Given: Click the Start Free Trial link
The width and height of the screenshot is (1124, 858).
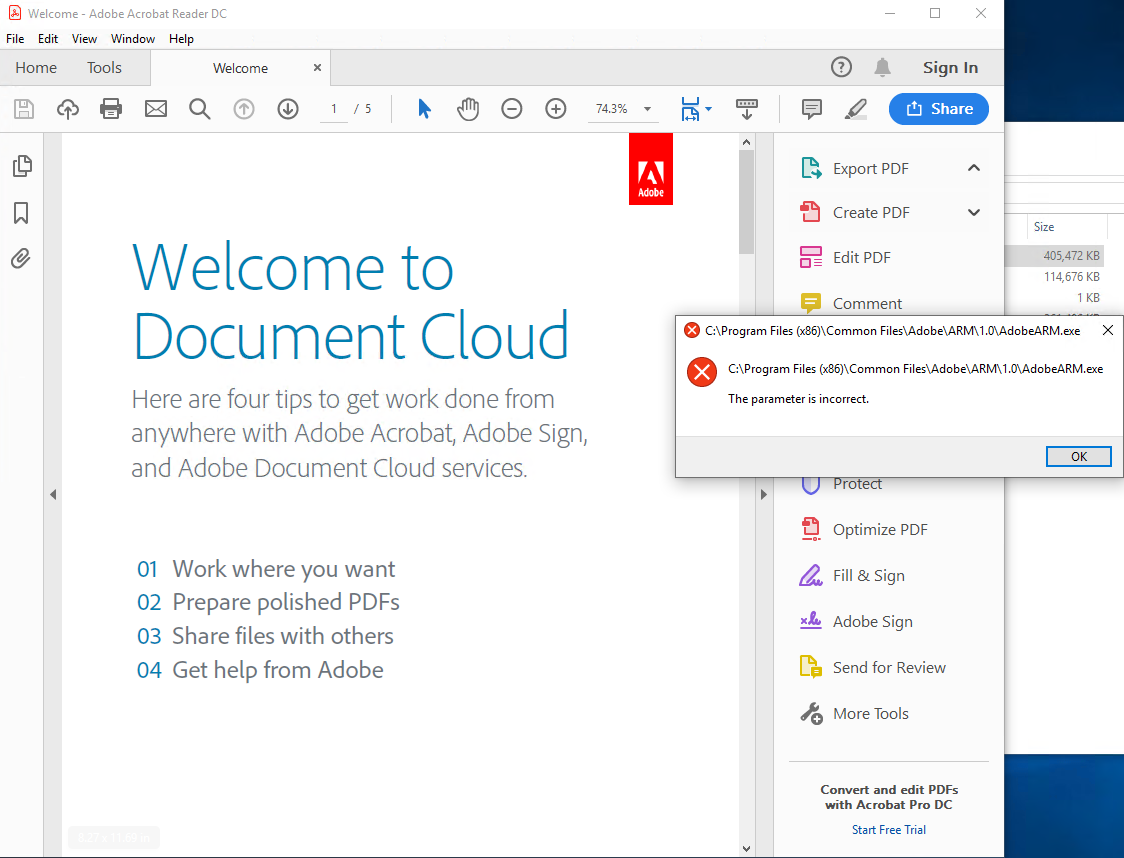Looking at the screenshot, I should (x=889, y=829).
